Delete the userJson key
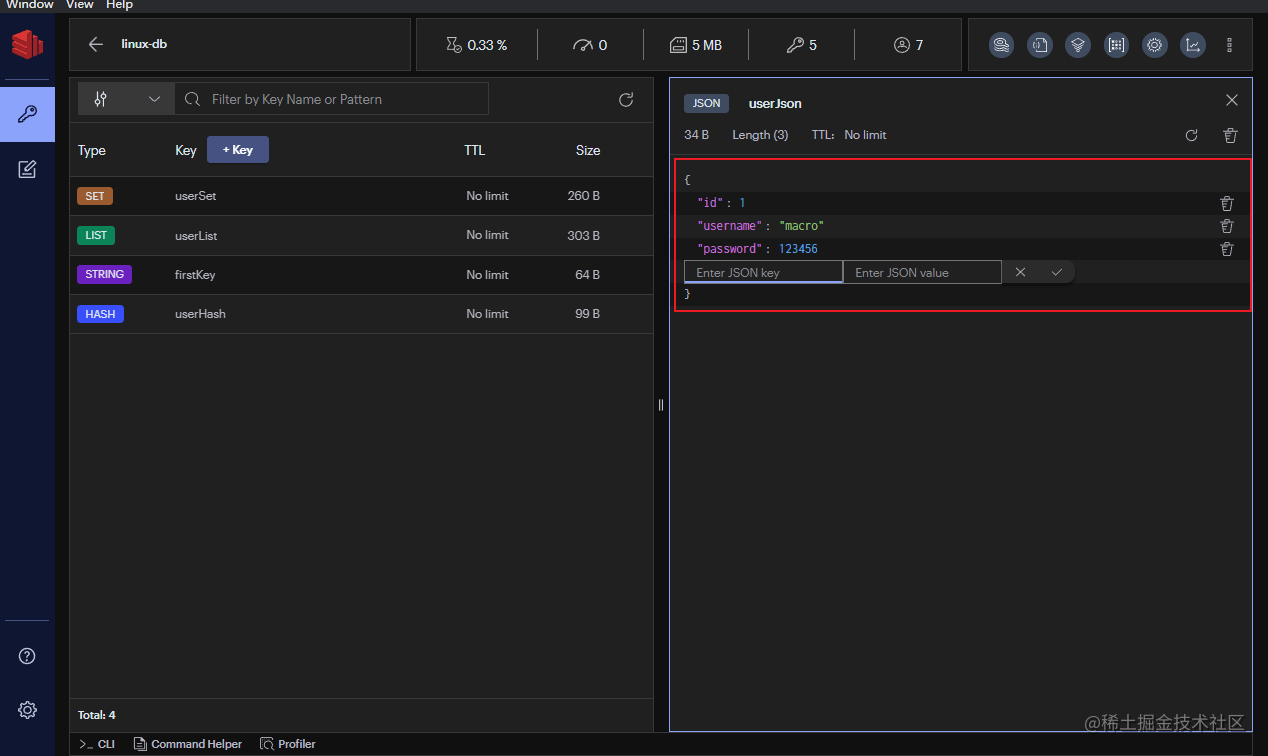Screen dimensions: 1268x756 pyautogui.click(x=1231, y=135)
